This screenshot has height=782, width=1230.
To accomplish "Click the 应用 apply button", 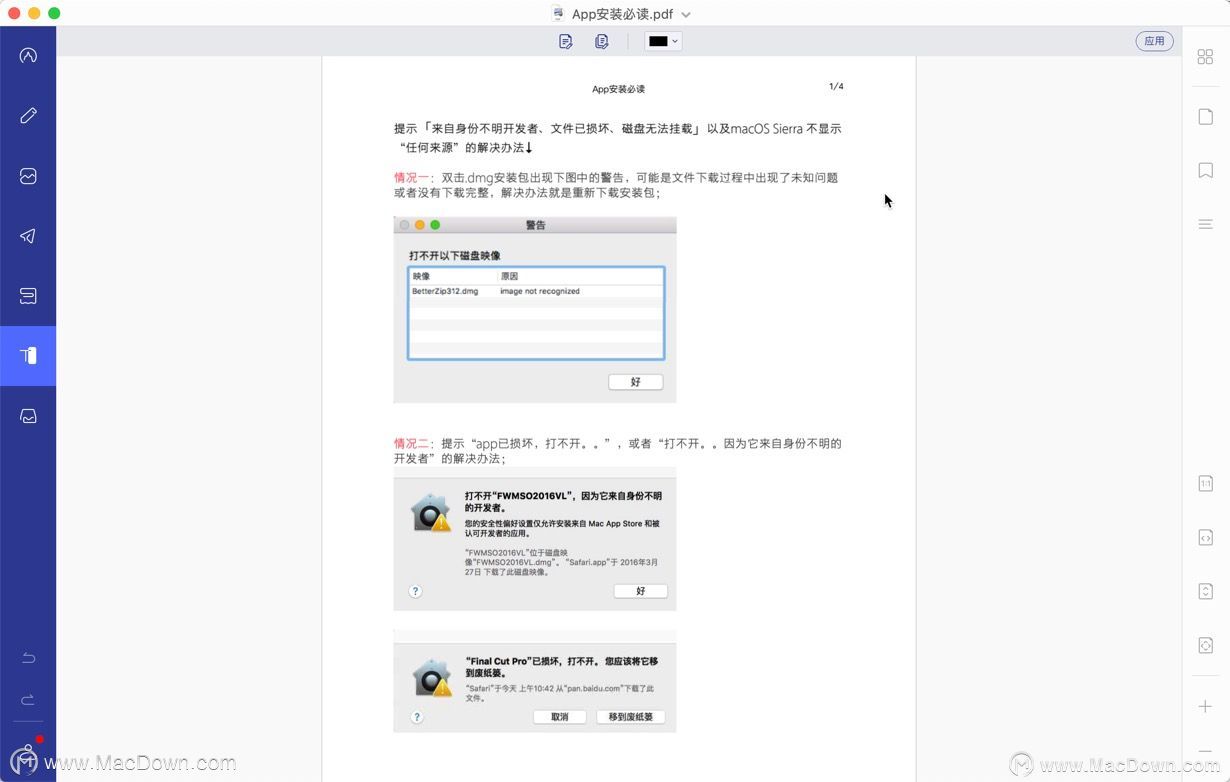I will (x=1154, y=41).
